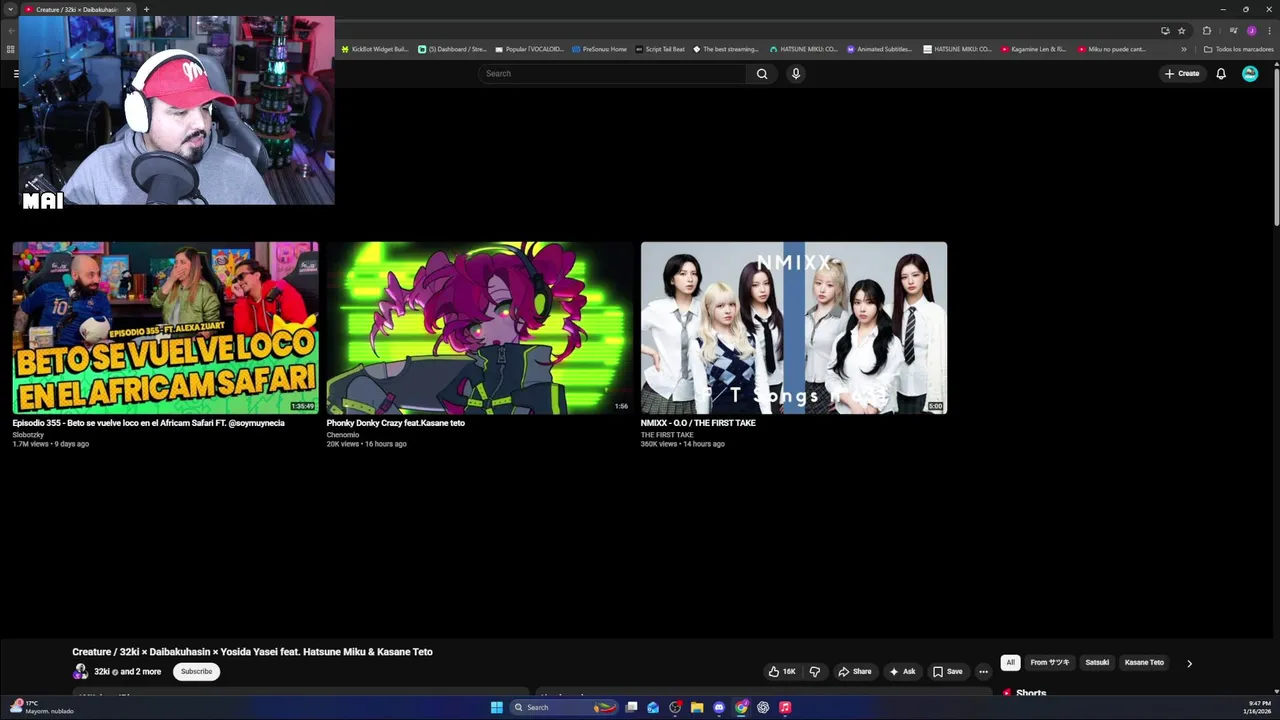
Task: Open the Slobotzky channel name
Action: tap(28, 435)
